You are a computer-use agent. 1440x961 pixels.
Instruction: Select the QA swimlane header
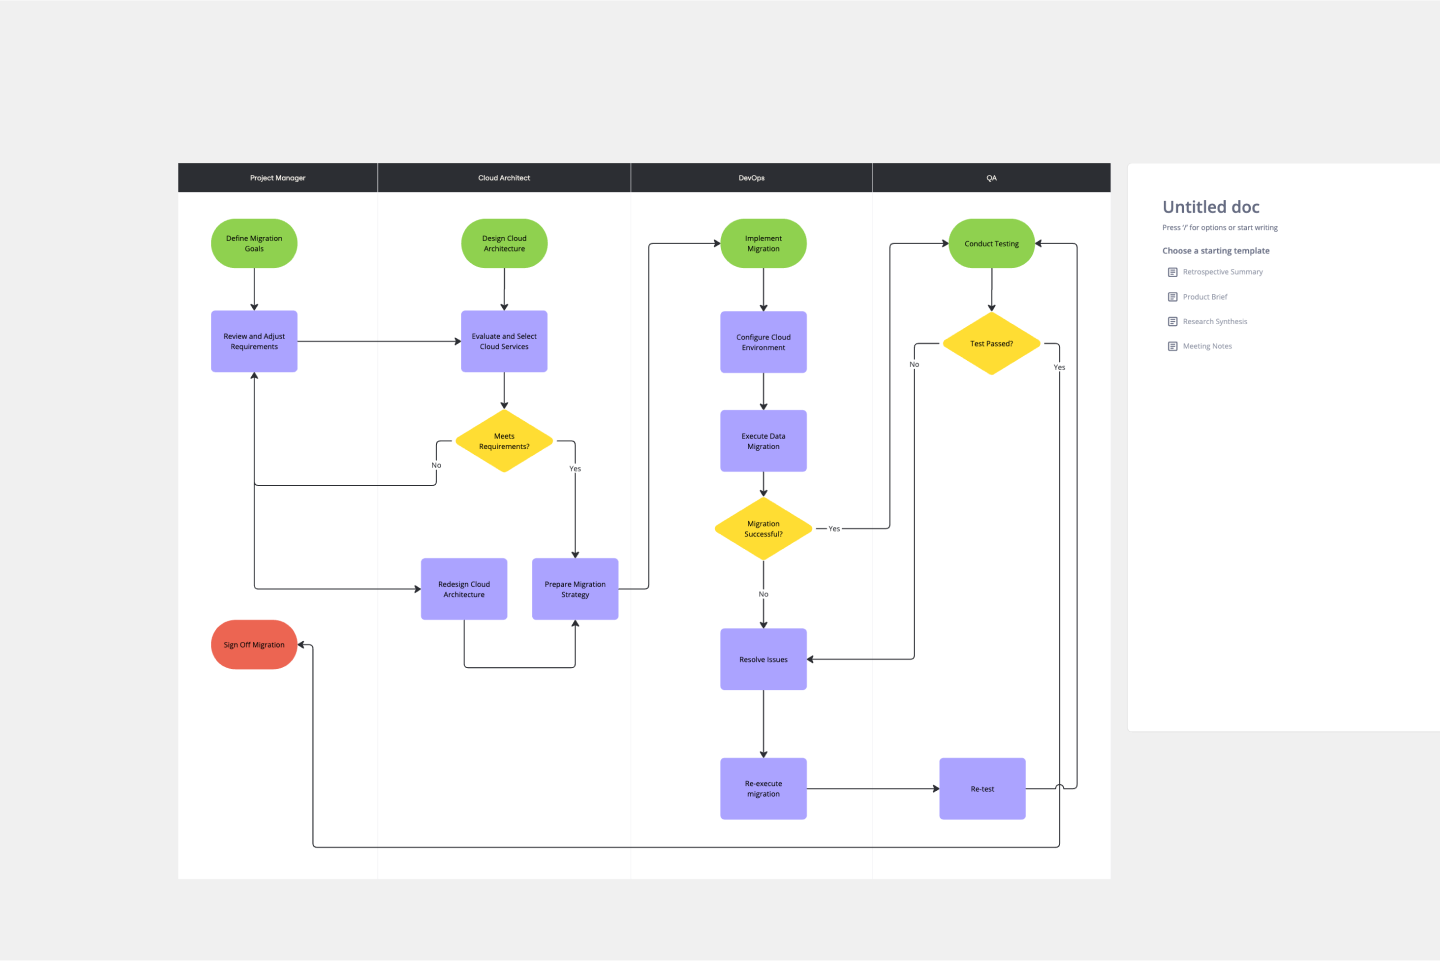(x=991, y=177)
